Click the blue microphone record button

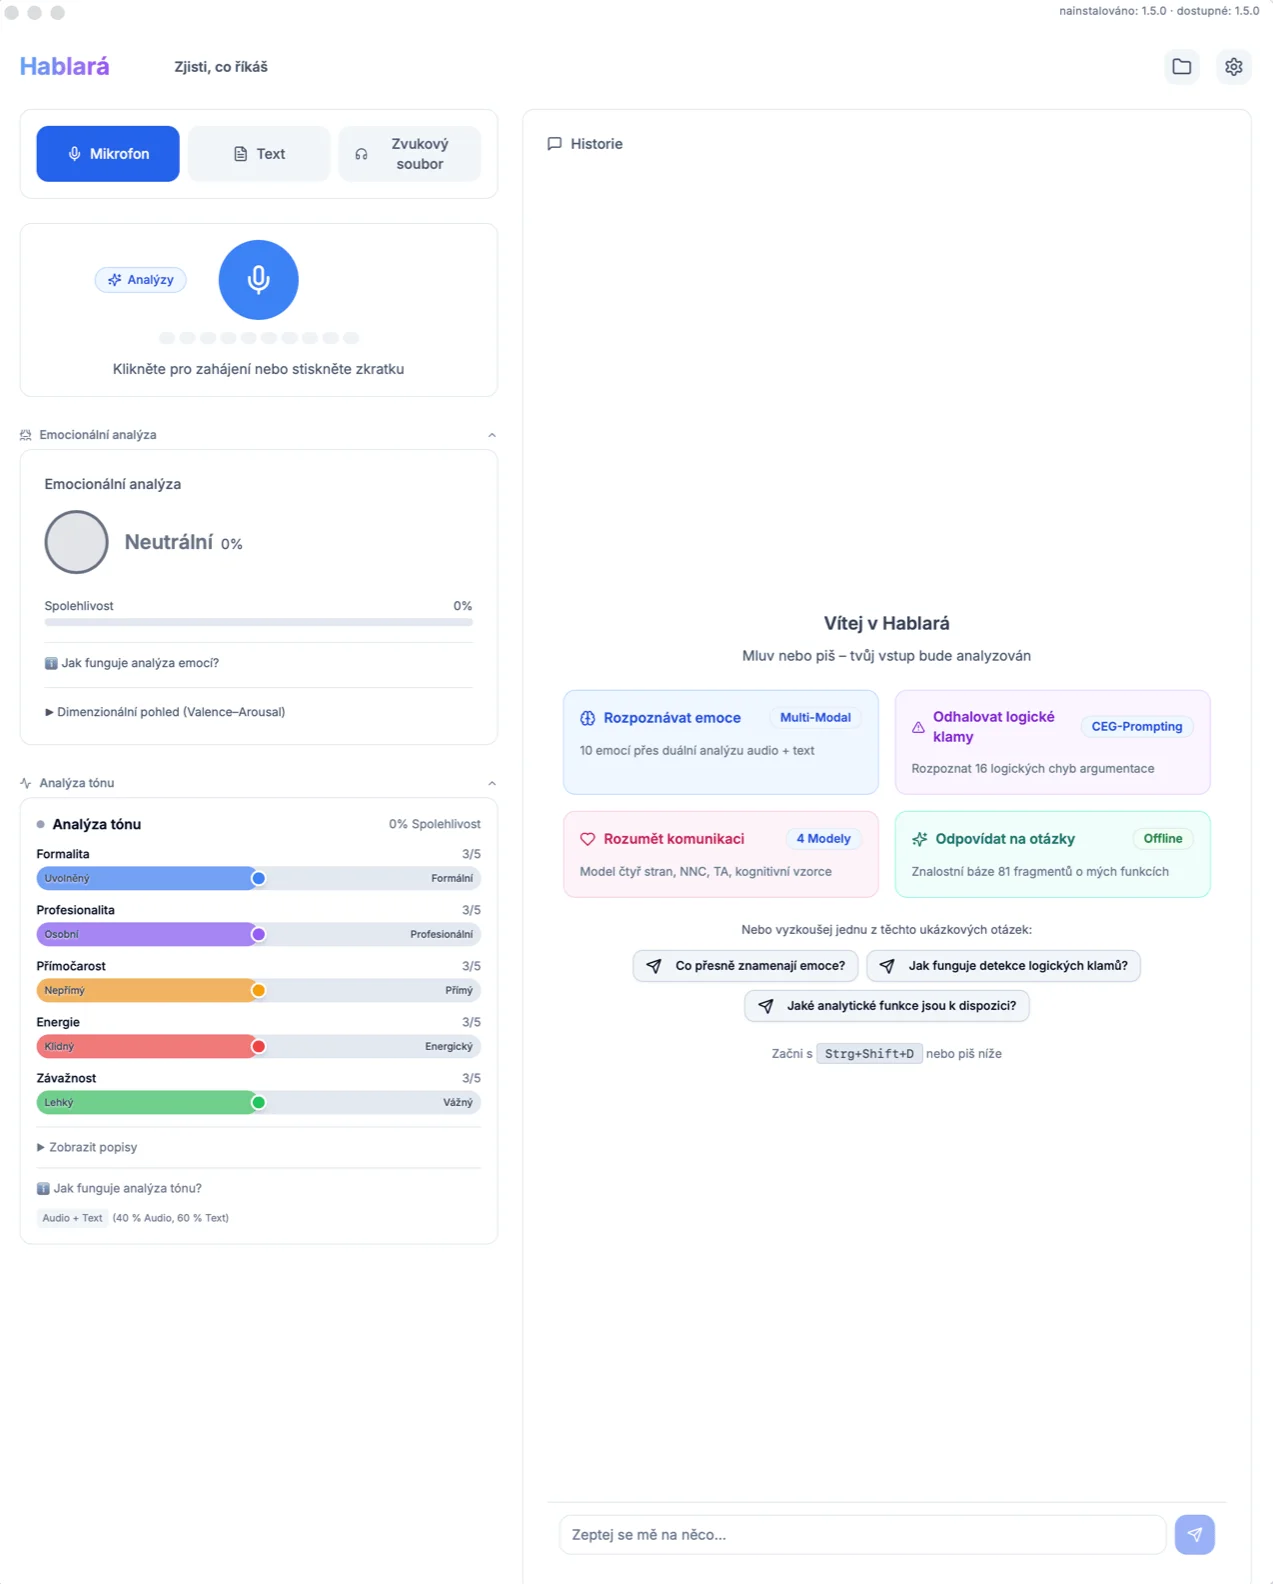(x=258, y=280)
